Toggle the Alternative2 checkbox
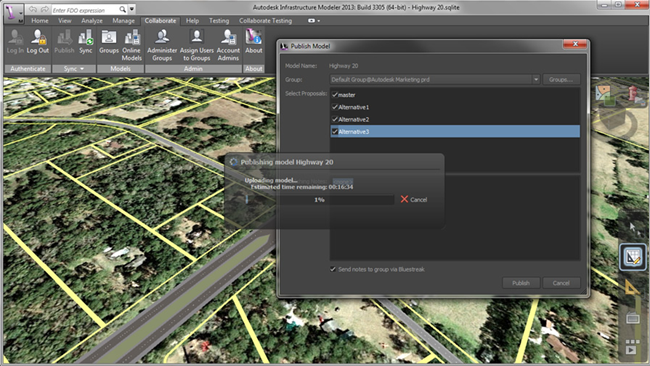The image size is (650, 366). tap(335, 119)
